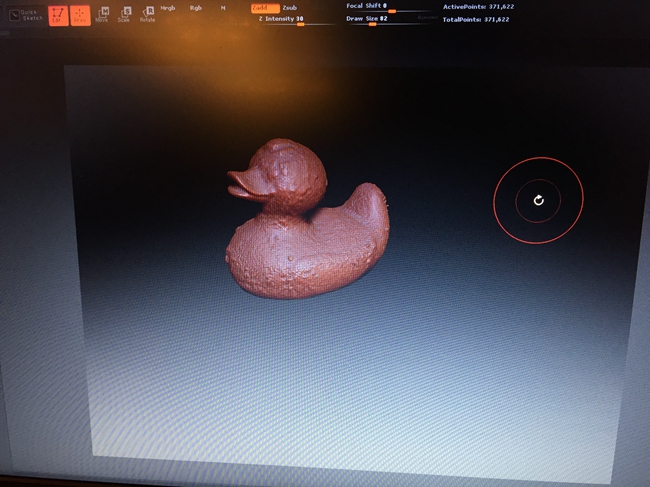Image resolution: width=650 pixels, height=487 pixels.
Task: Select the Scale tool
Action: point(124,15)
